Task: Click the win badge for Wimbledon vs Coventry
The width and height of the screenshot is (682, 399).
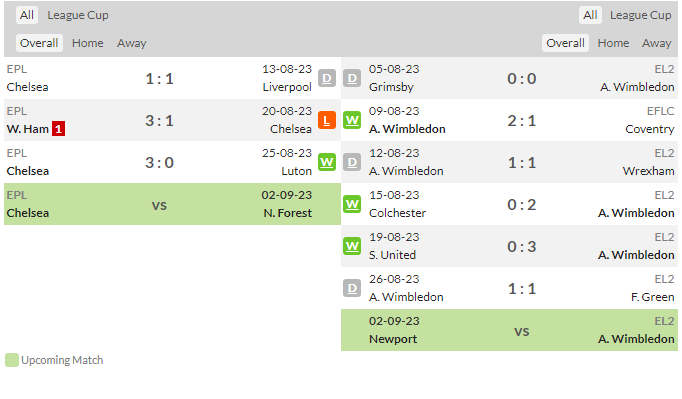Action: coord(352,121)
